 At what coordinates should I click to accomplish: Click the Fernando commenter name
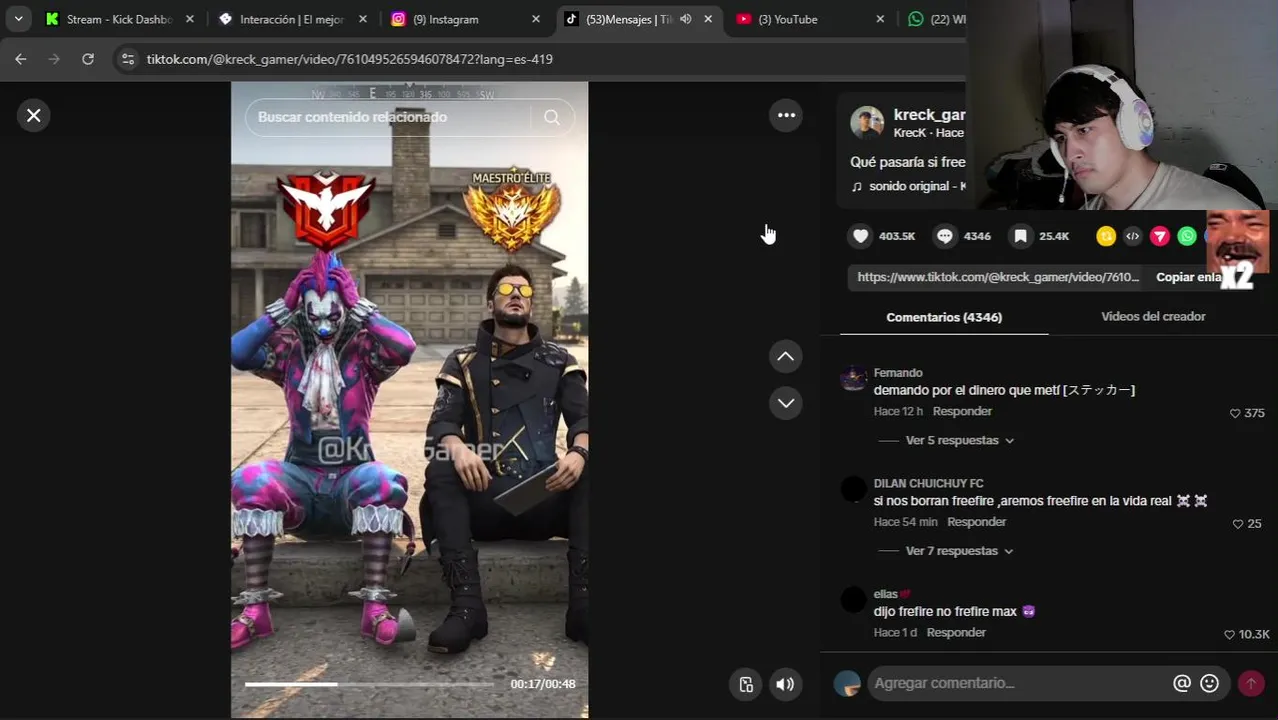point(898,373)
